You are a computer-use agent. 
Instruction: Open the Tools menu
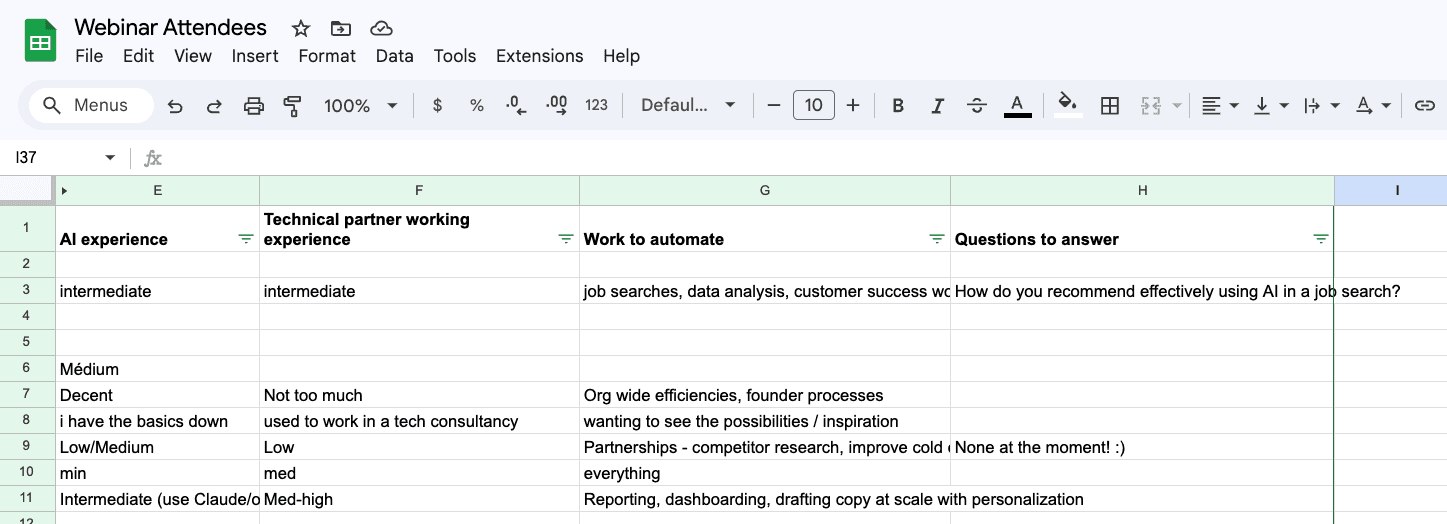tap(455, 56)
